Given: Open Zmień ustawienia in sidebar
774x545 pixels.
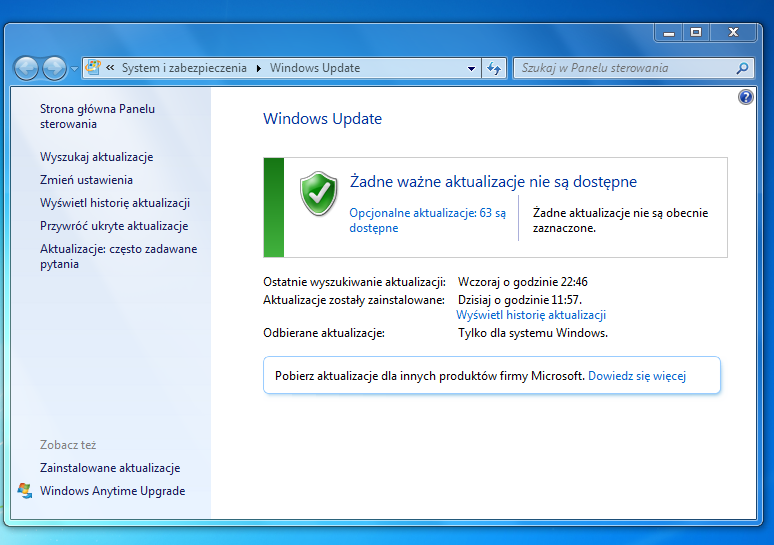Looking at the screenshot, I should click(x=86, y=180).
